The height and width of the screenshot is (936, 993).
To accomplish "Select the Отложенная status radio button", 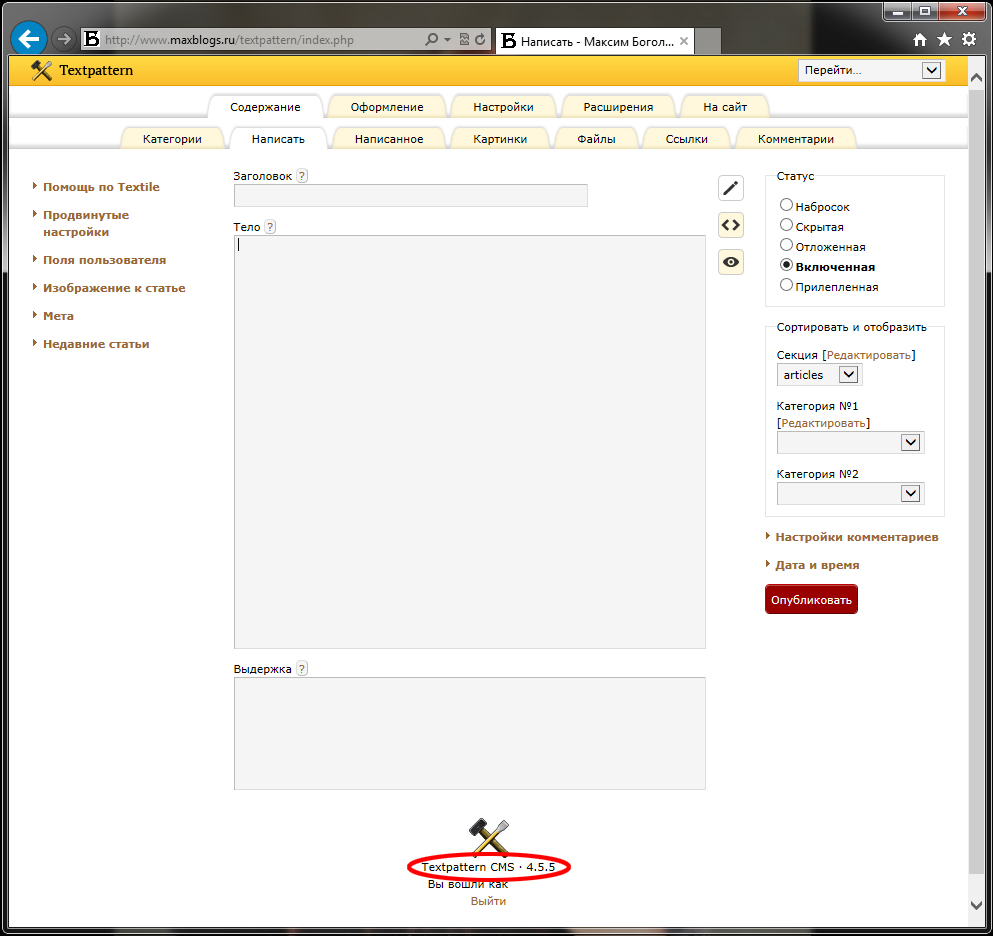I will point(786,244).
